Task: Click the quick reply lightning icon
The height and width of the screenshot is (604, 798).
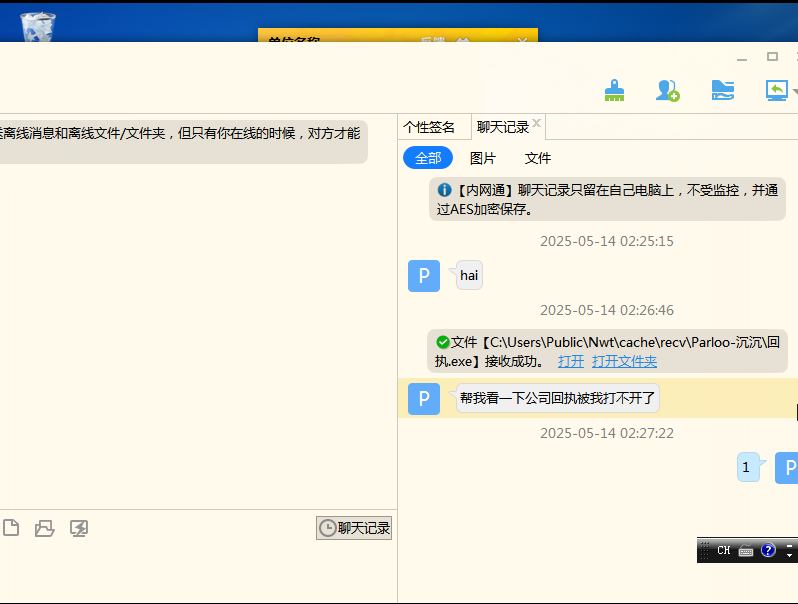Action: click(x=79, y=528)
